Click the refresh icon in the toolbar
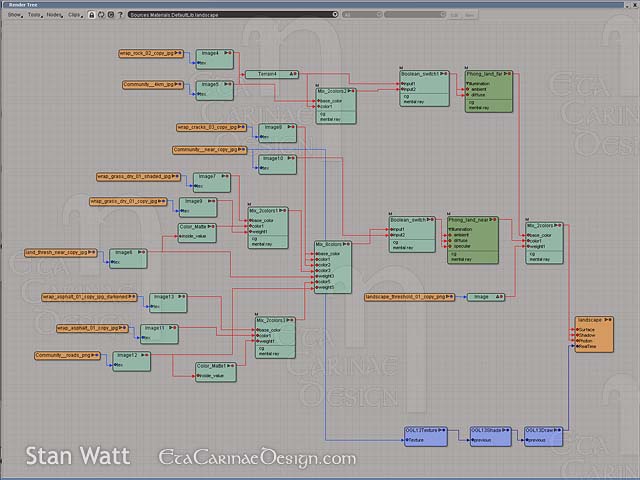Viewport: 640px width, 480px height. pyautogui.click(x=103, y=16)
